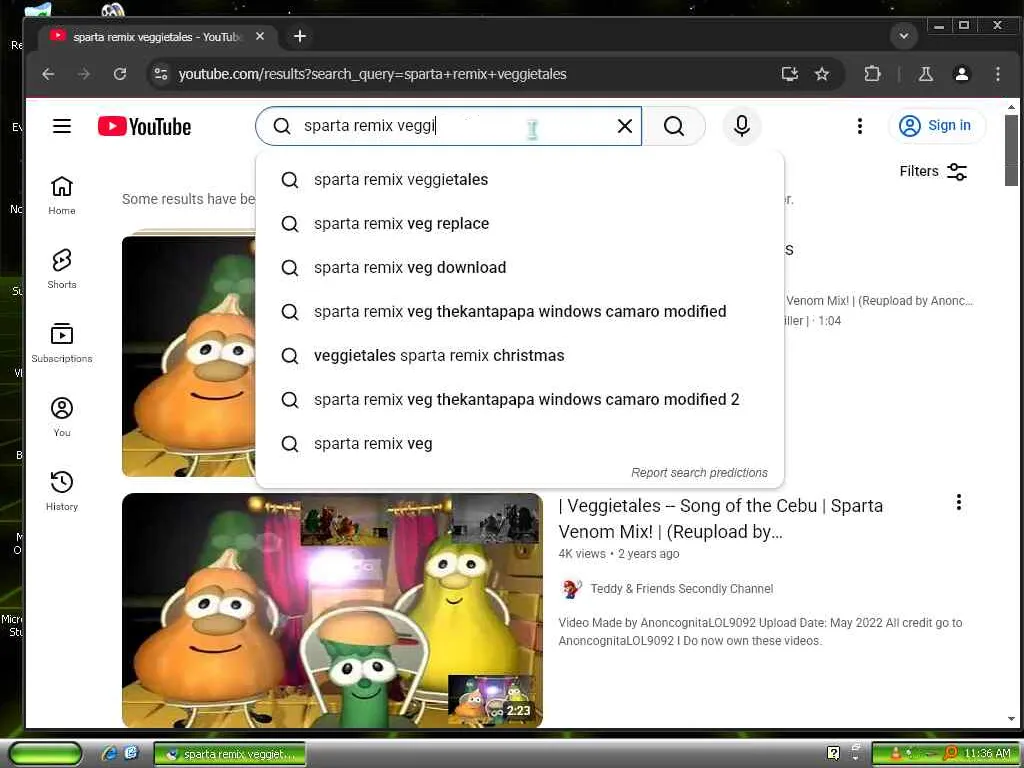This screenshot has height=768, width=1024.
Task: Choose suggestion 'sparta remix veg download'
Action: [520, 268]
